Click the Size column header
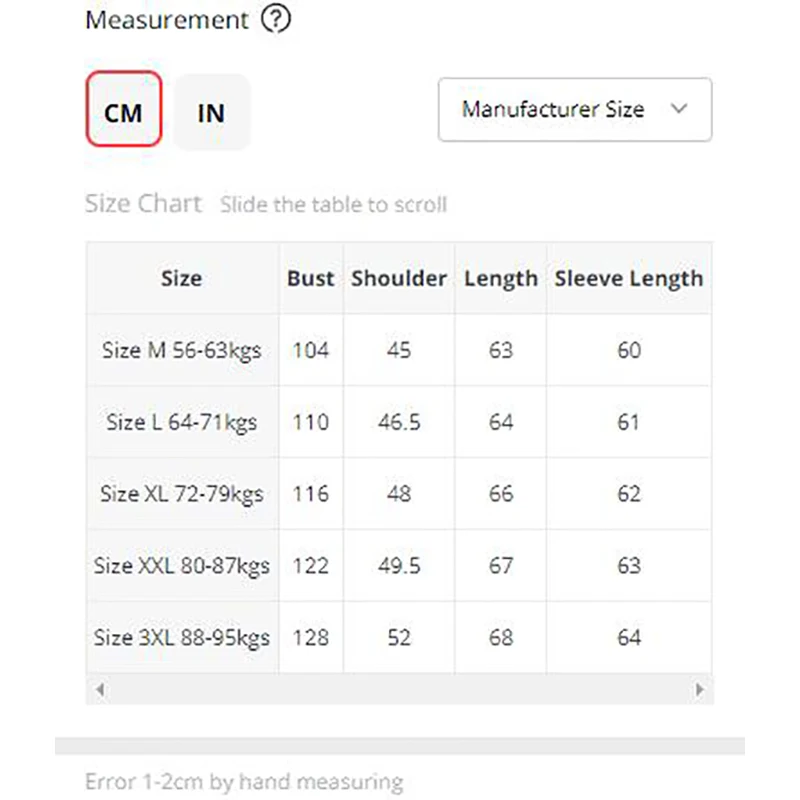 (181, 279)
